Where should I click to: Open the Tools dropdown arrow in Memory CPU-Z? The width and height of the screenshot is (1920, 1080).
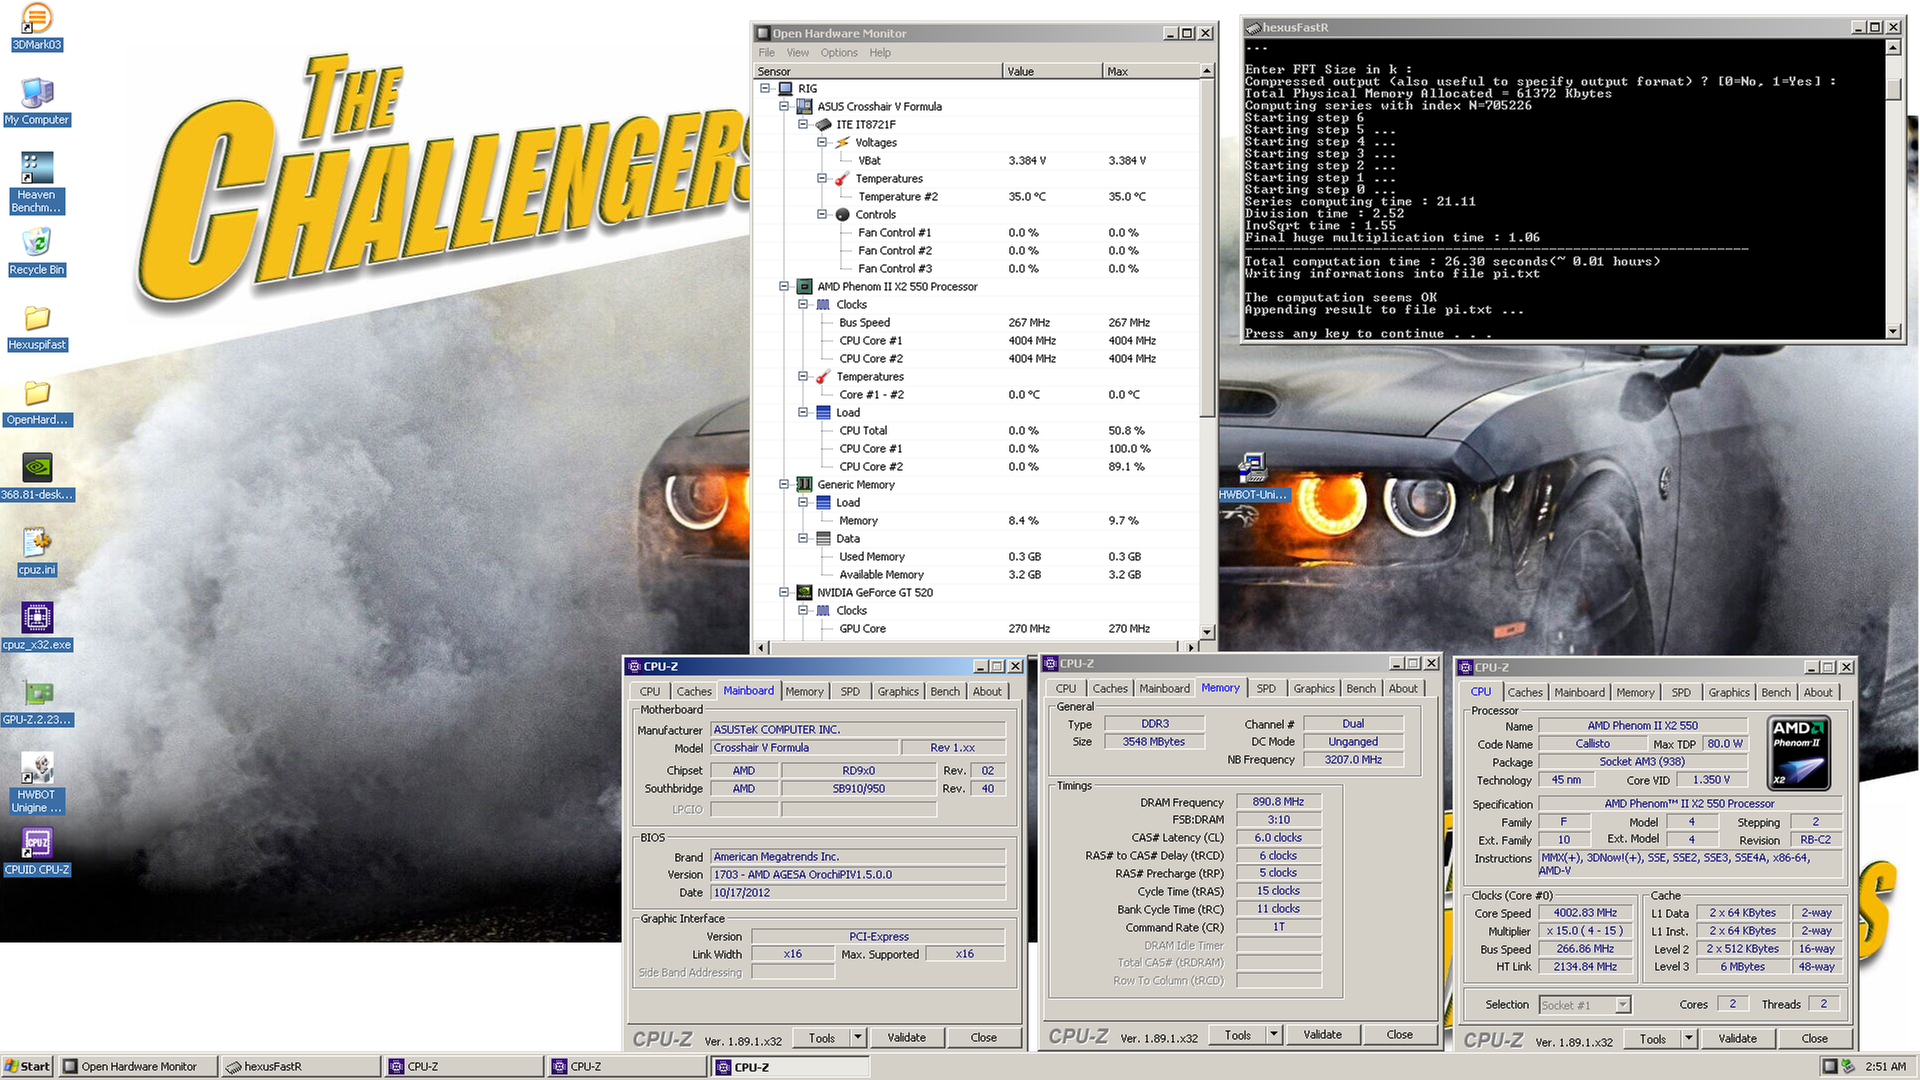click(x=1274, y=1034)
